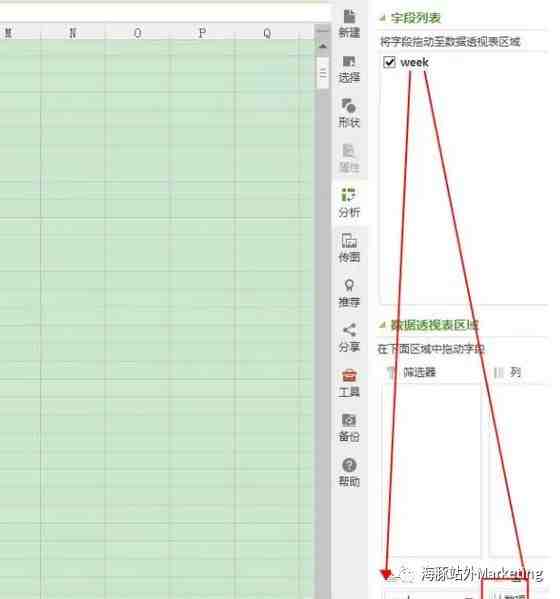Click the 分享 (Share) sidebar icon

click(x=349, y=338)
